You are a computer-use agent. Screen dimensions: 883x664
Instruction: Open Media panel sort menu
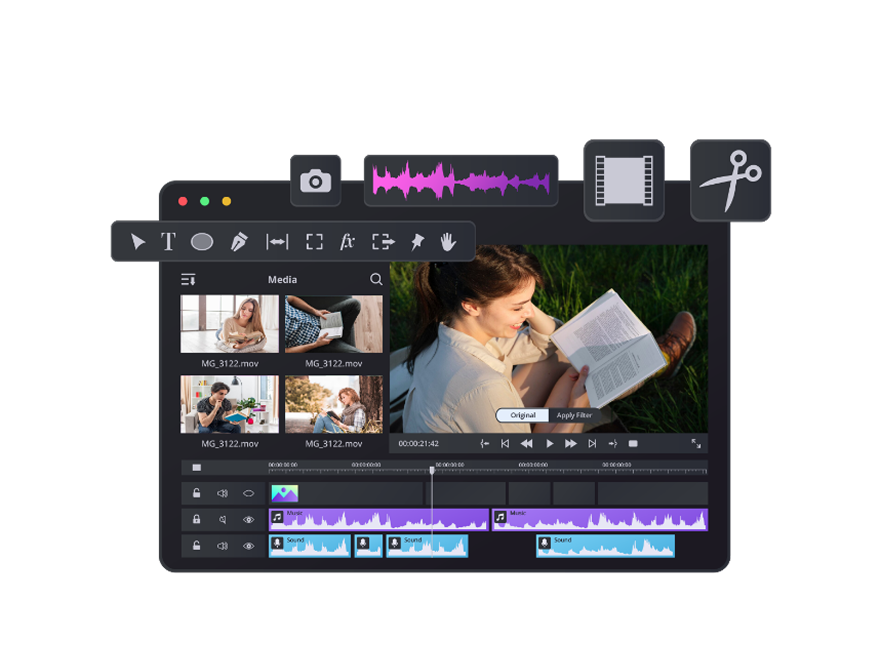pos(188,280)
